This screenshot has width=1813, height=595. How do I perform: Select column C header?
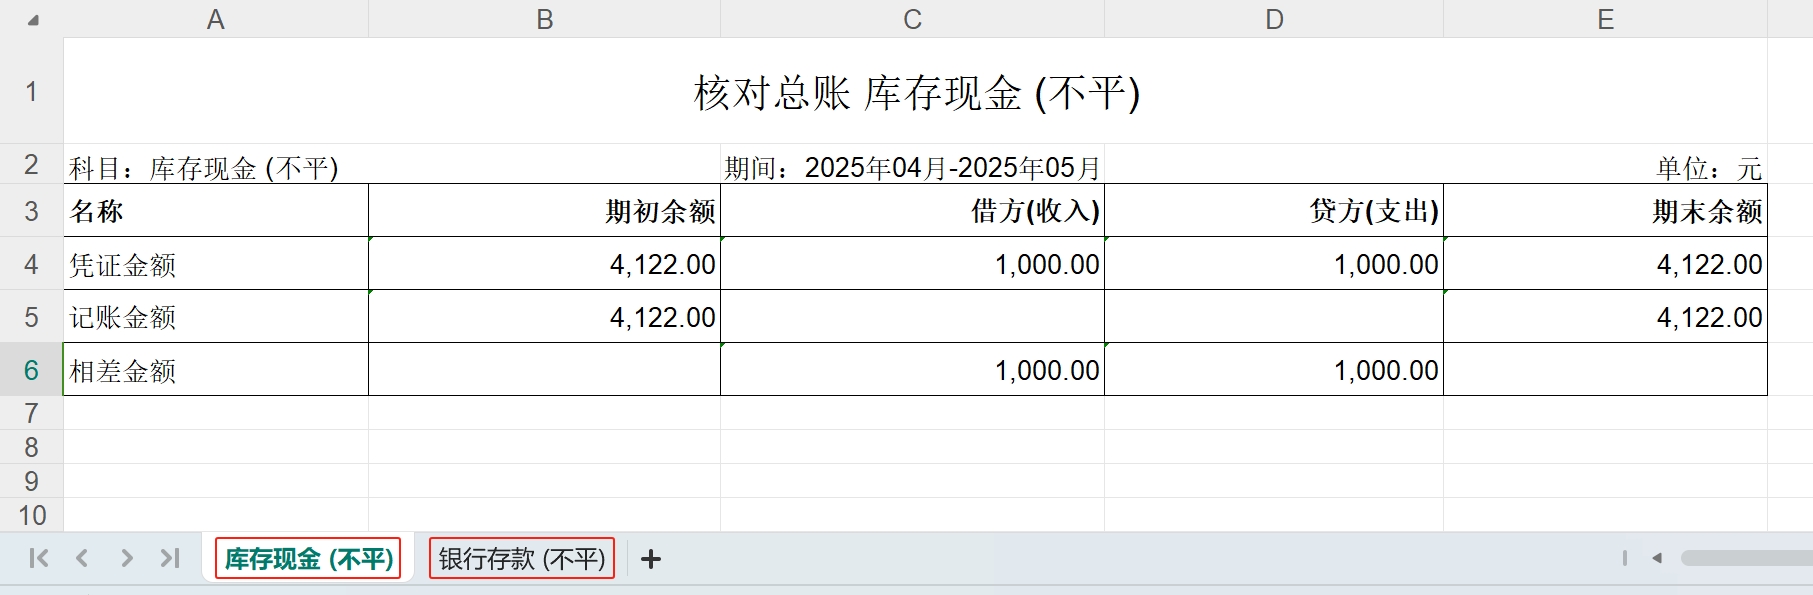point(912,19)
